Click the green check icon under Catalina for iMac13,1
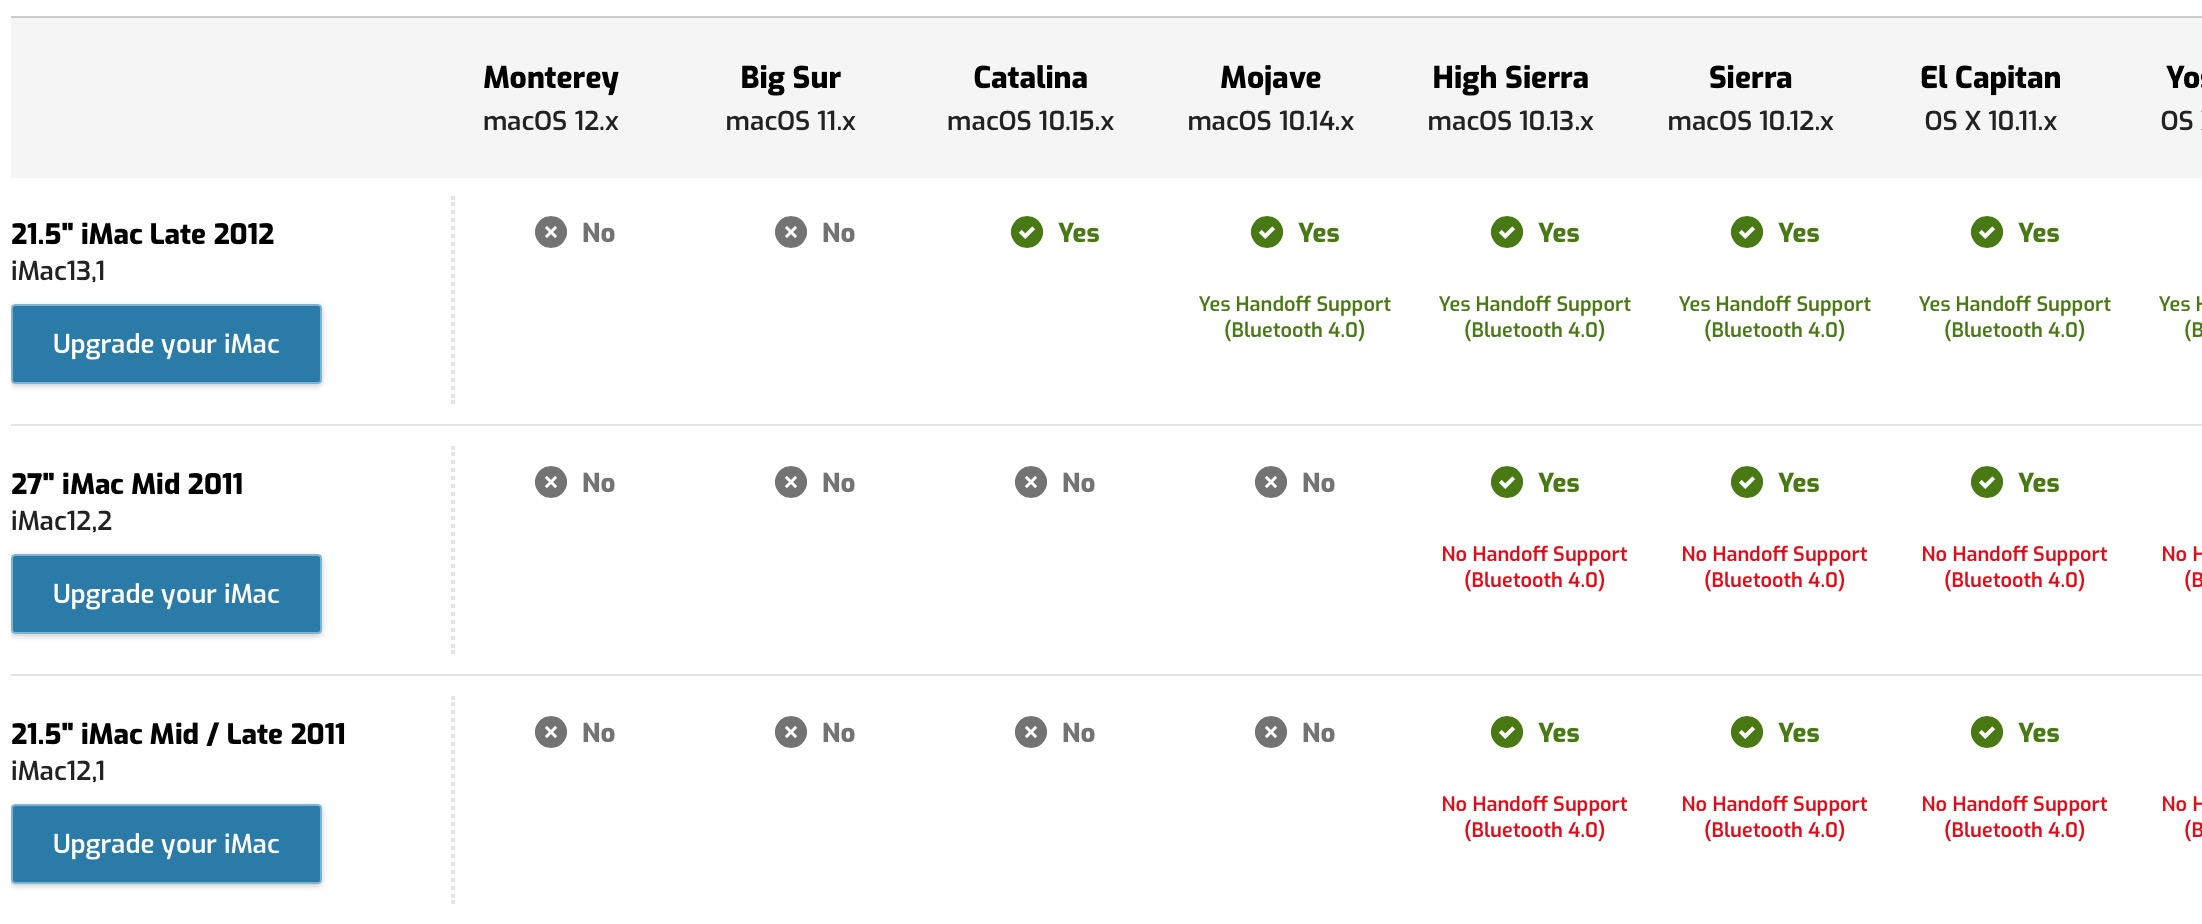2202x924 pixels. 1026,233
